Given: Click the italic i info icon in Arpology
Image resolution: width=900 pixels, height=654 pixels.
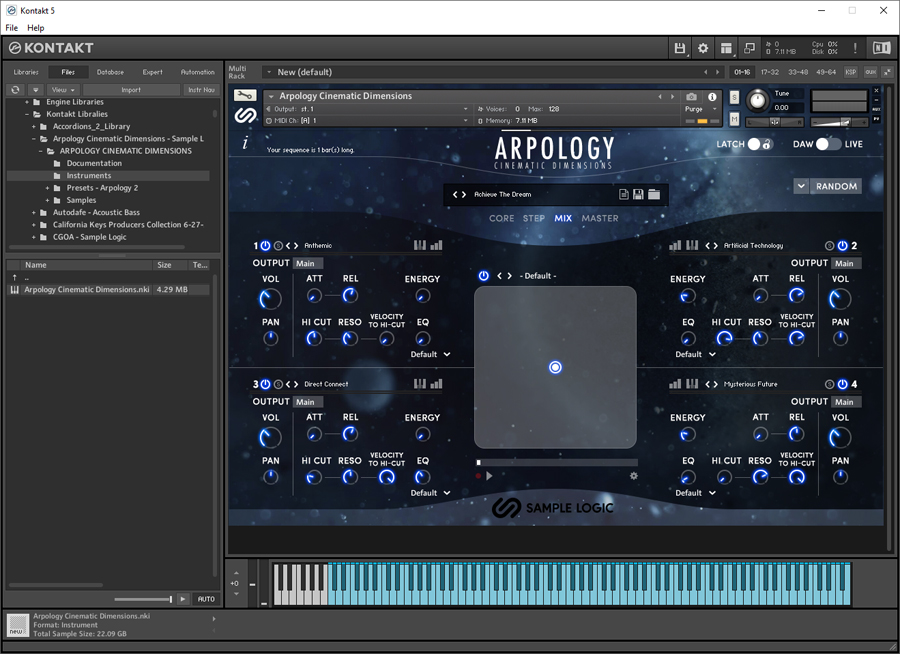Looking at the screenshot, I should pyautogui.click(x=245, y=144).
